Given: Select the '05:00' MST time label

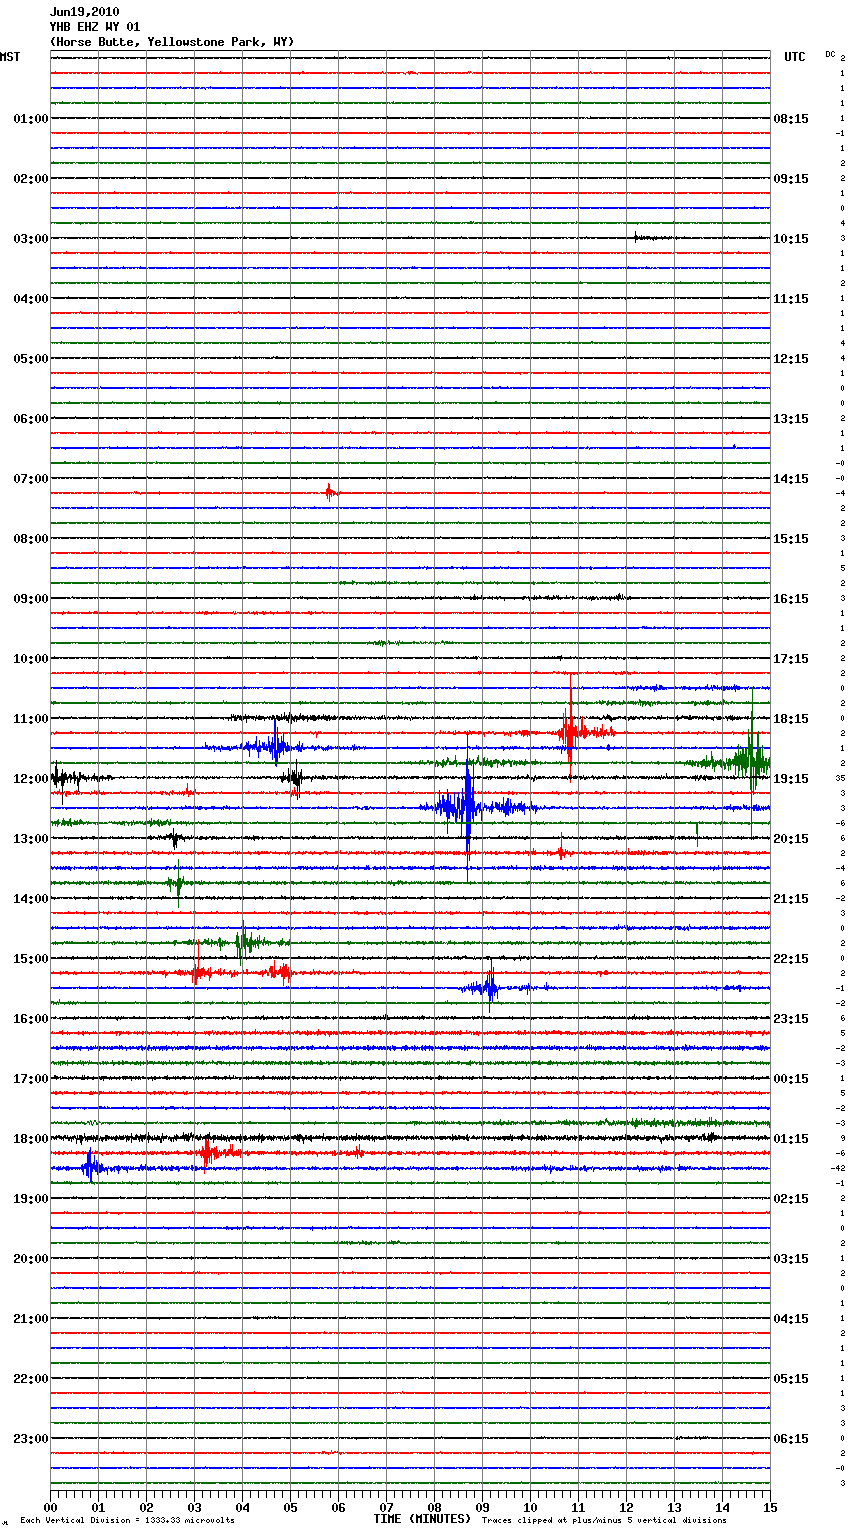Looking at the screenshot, I should (30, 359).
